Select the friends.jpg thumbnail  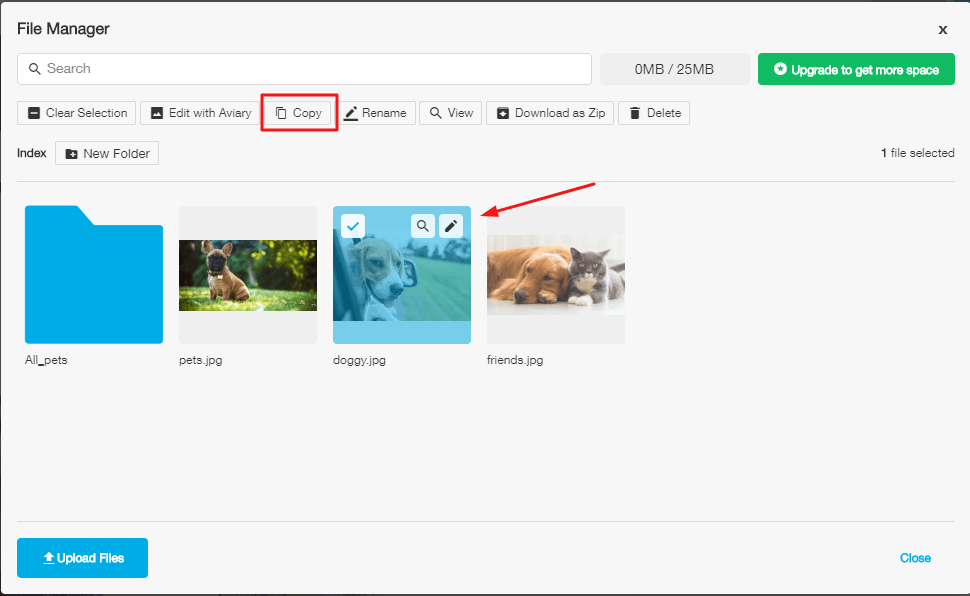556,275
